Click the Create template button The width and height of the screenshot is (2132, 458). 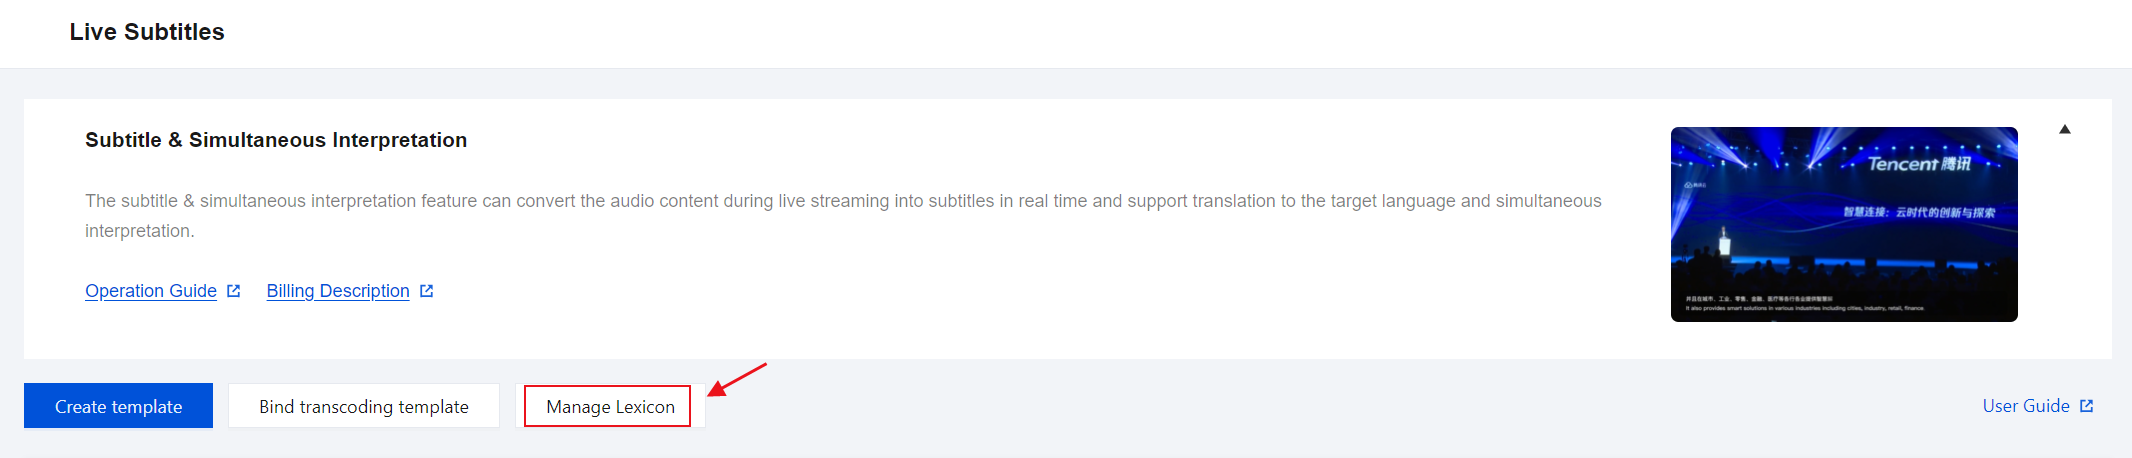tap(118, 406)
